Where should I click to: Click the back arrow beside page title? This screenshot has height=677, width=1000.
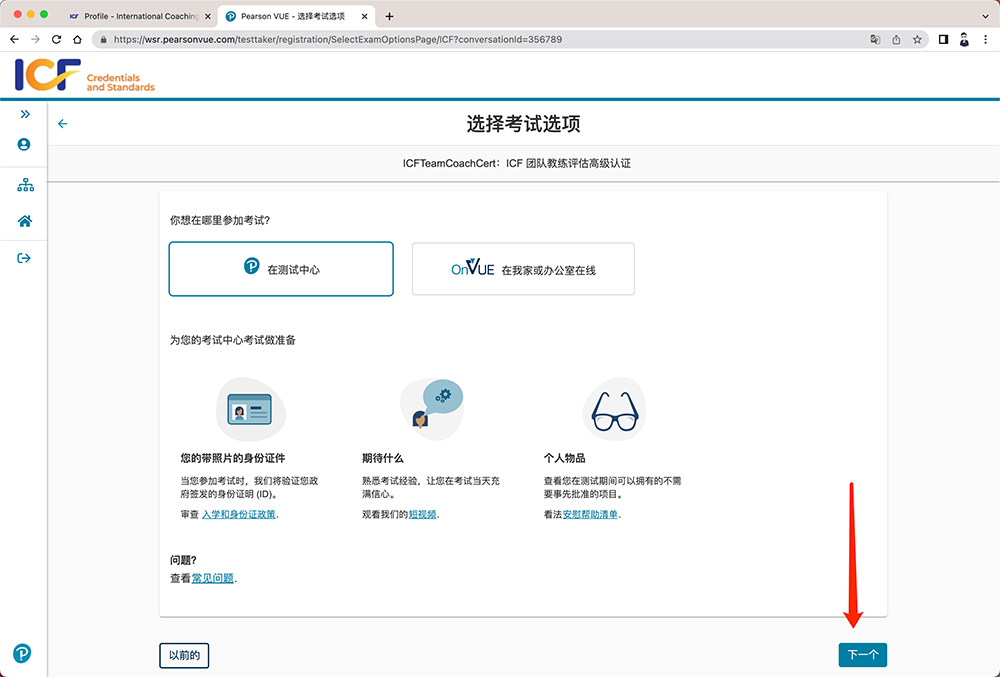63,124
